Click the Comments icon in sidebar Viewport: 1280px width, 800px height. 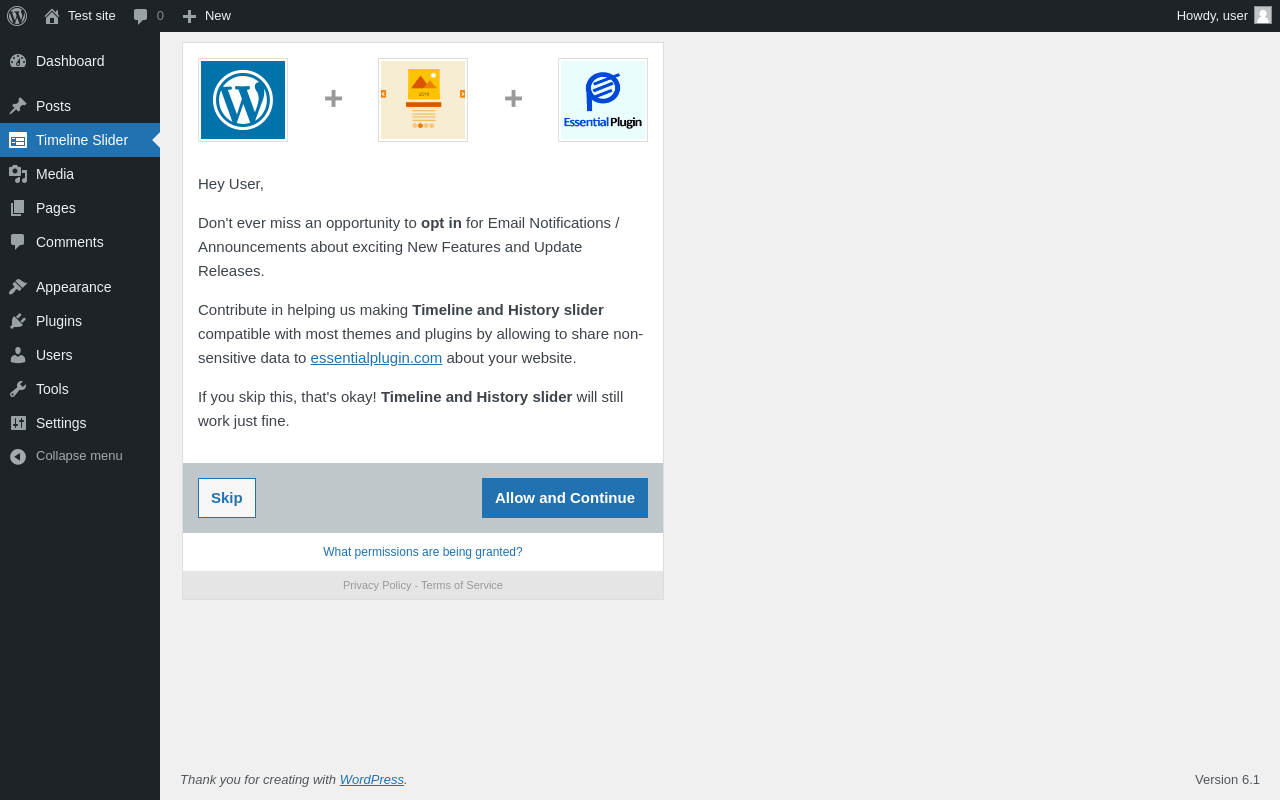(18, 242)
